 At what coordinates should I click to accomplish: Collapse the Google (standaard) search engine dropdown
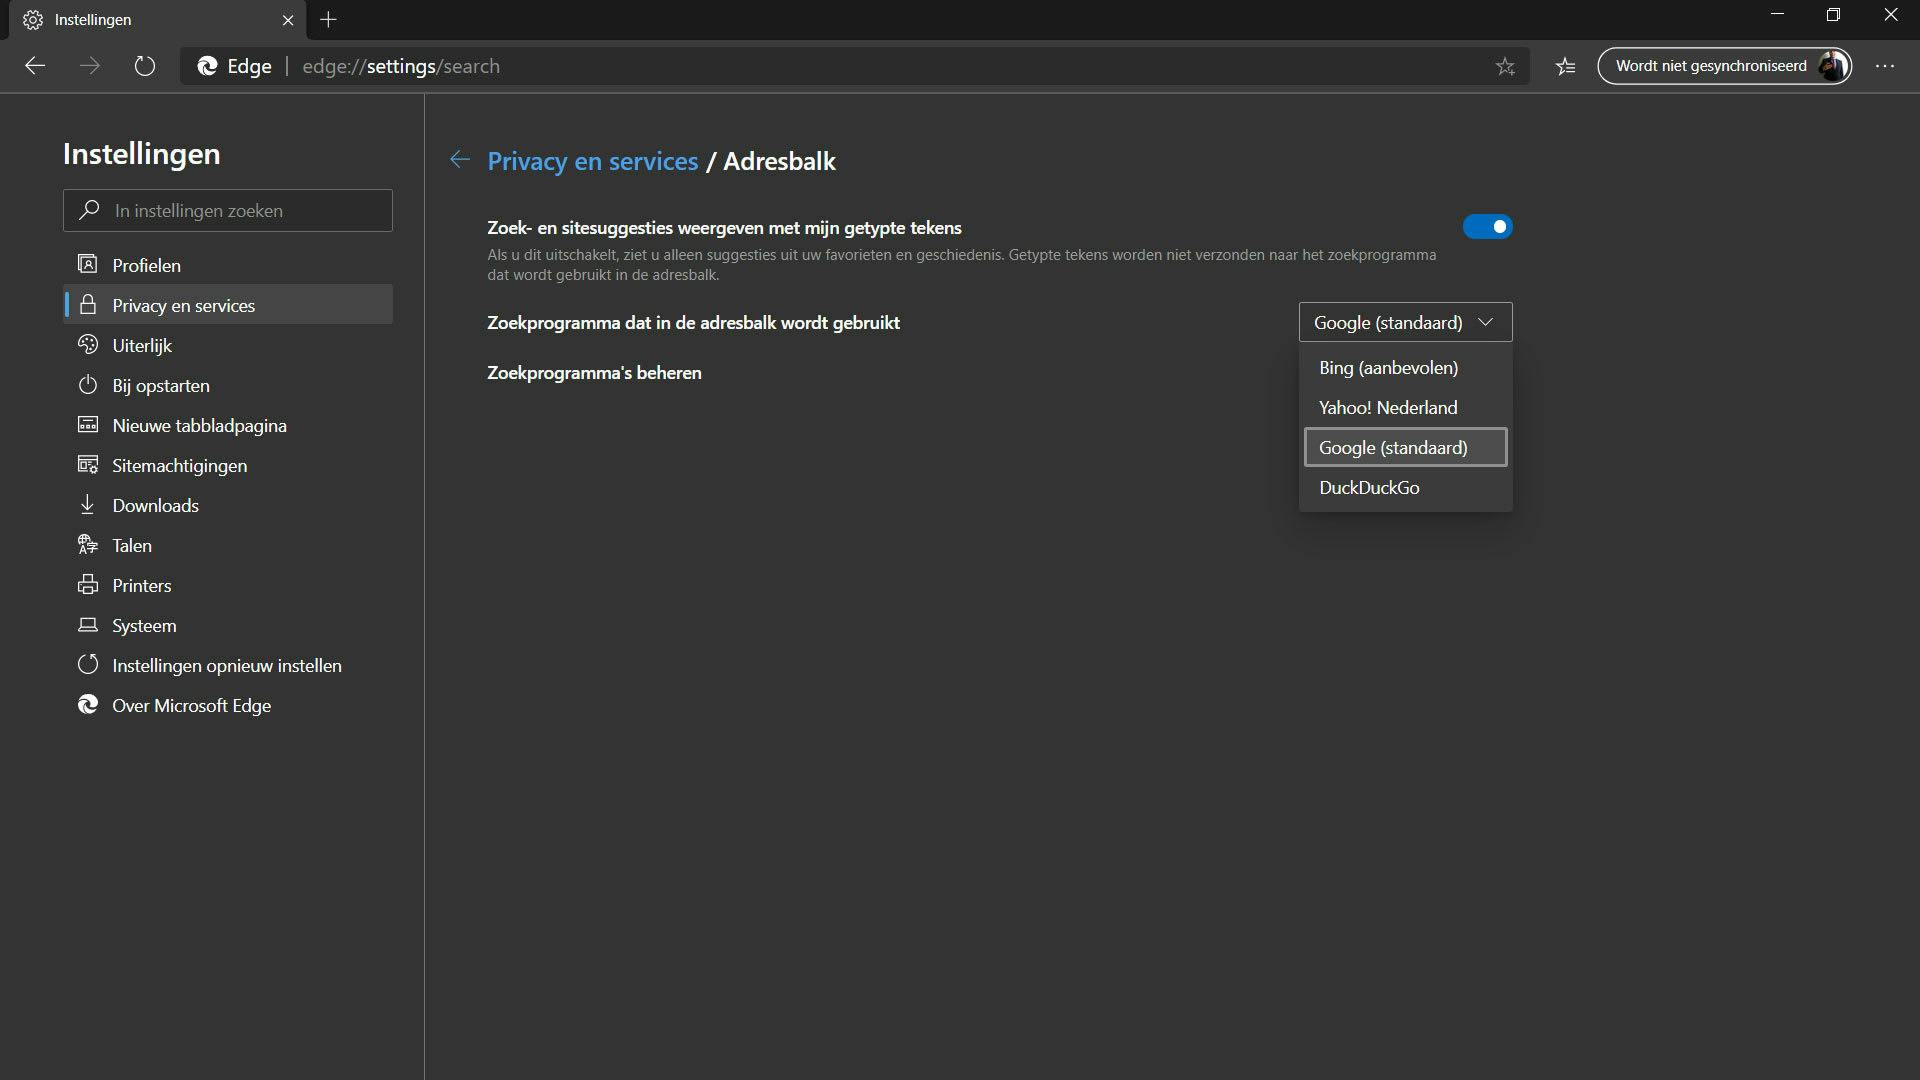[1404, 322]
